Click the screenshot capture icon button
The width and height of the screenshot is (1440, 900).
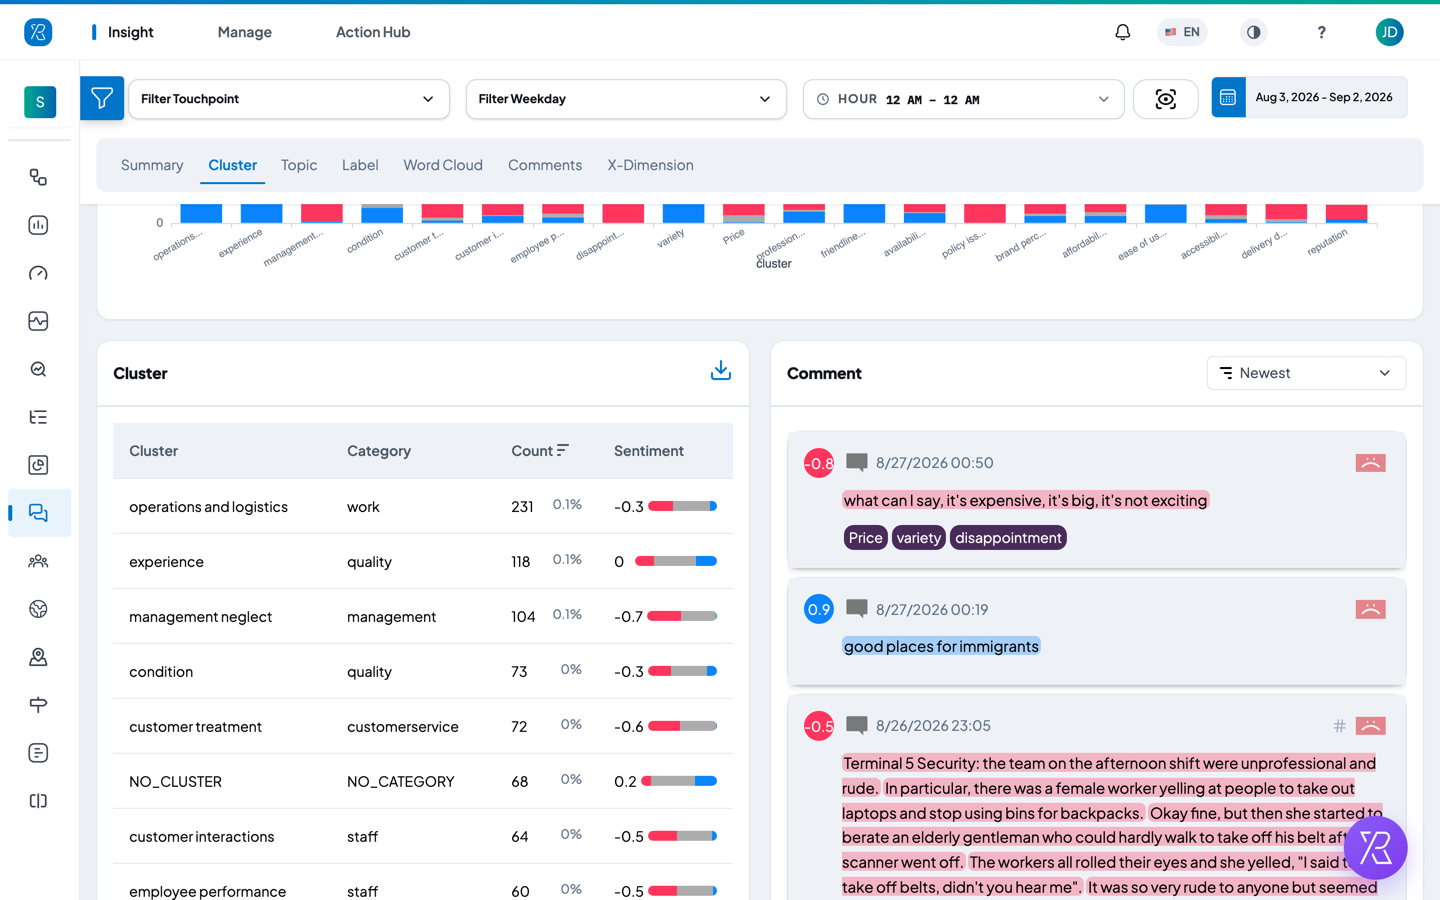pos(1165,99)
